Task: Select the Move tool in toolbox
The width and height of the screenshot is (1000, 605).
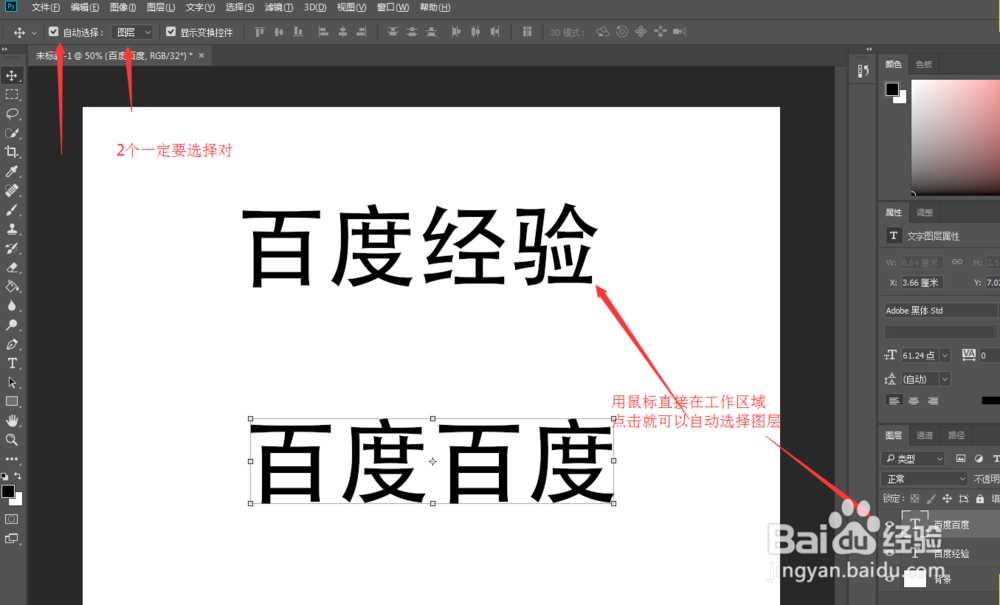Action: pyautogui.click(x=11, y=75)
